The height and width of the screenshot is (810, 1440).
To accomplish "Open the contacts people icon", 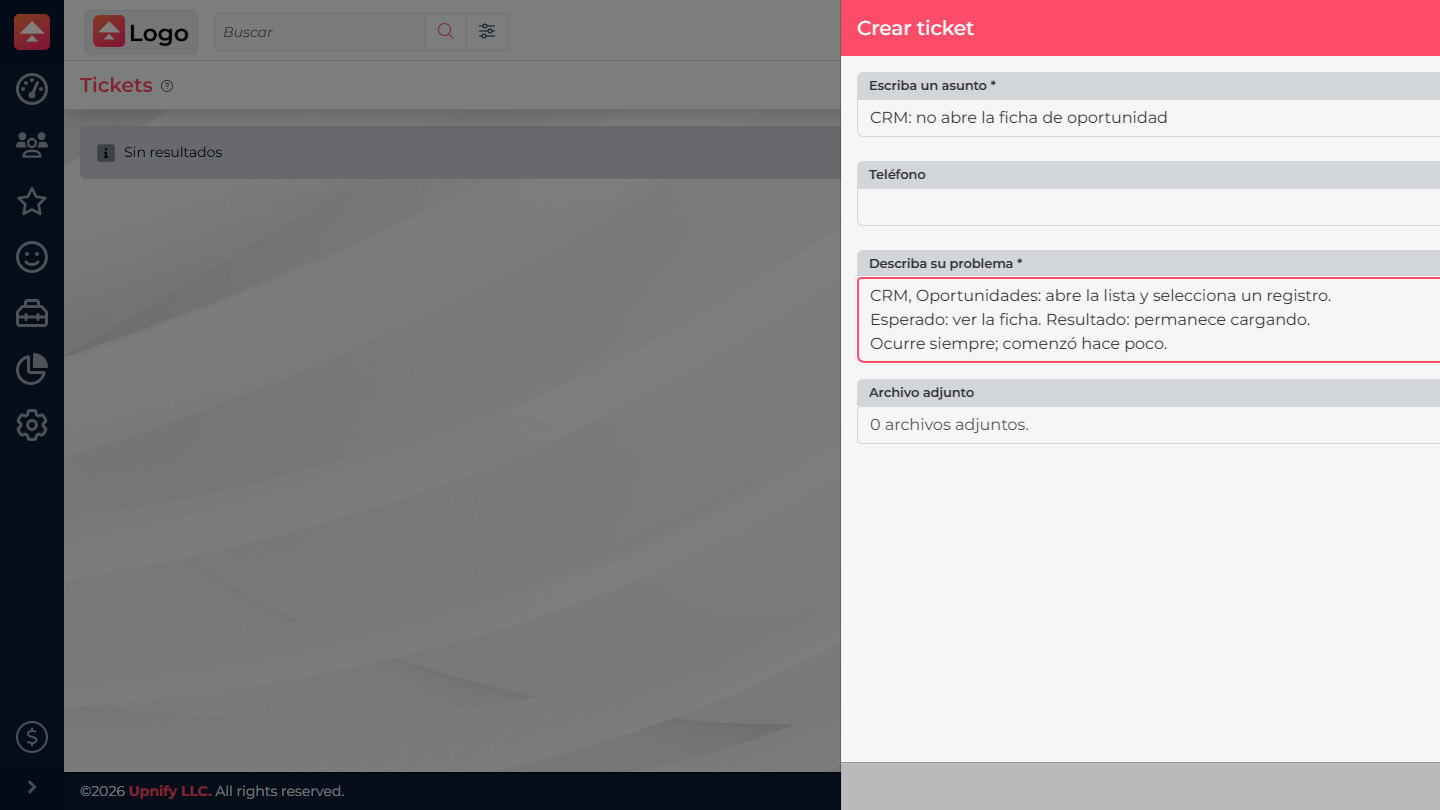I will click(x=32, y=145).
